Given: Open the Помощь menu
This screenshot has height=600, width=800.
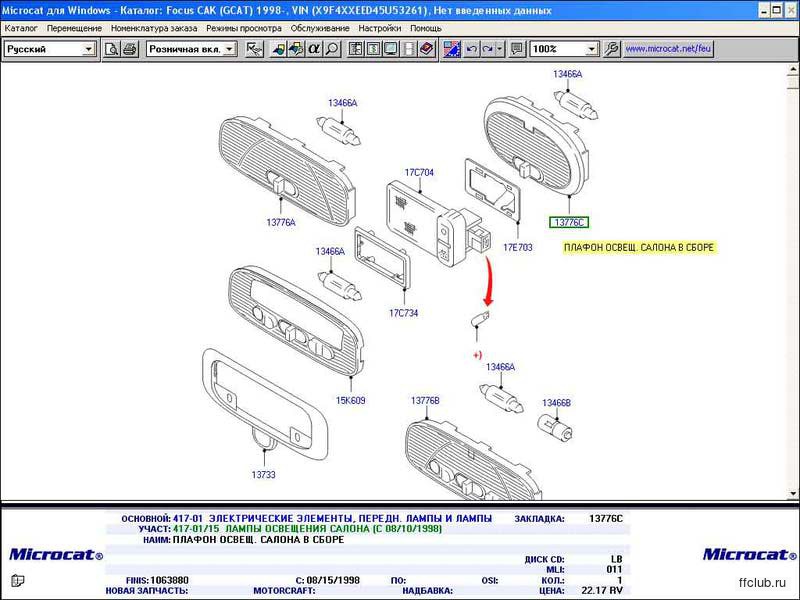Looking at the screenshot, I should pyautogui.click(x=426, y=29).
